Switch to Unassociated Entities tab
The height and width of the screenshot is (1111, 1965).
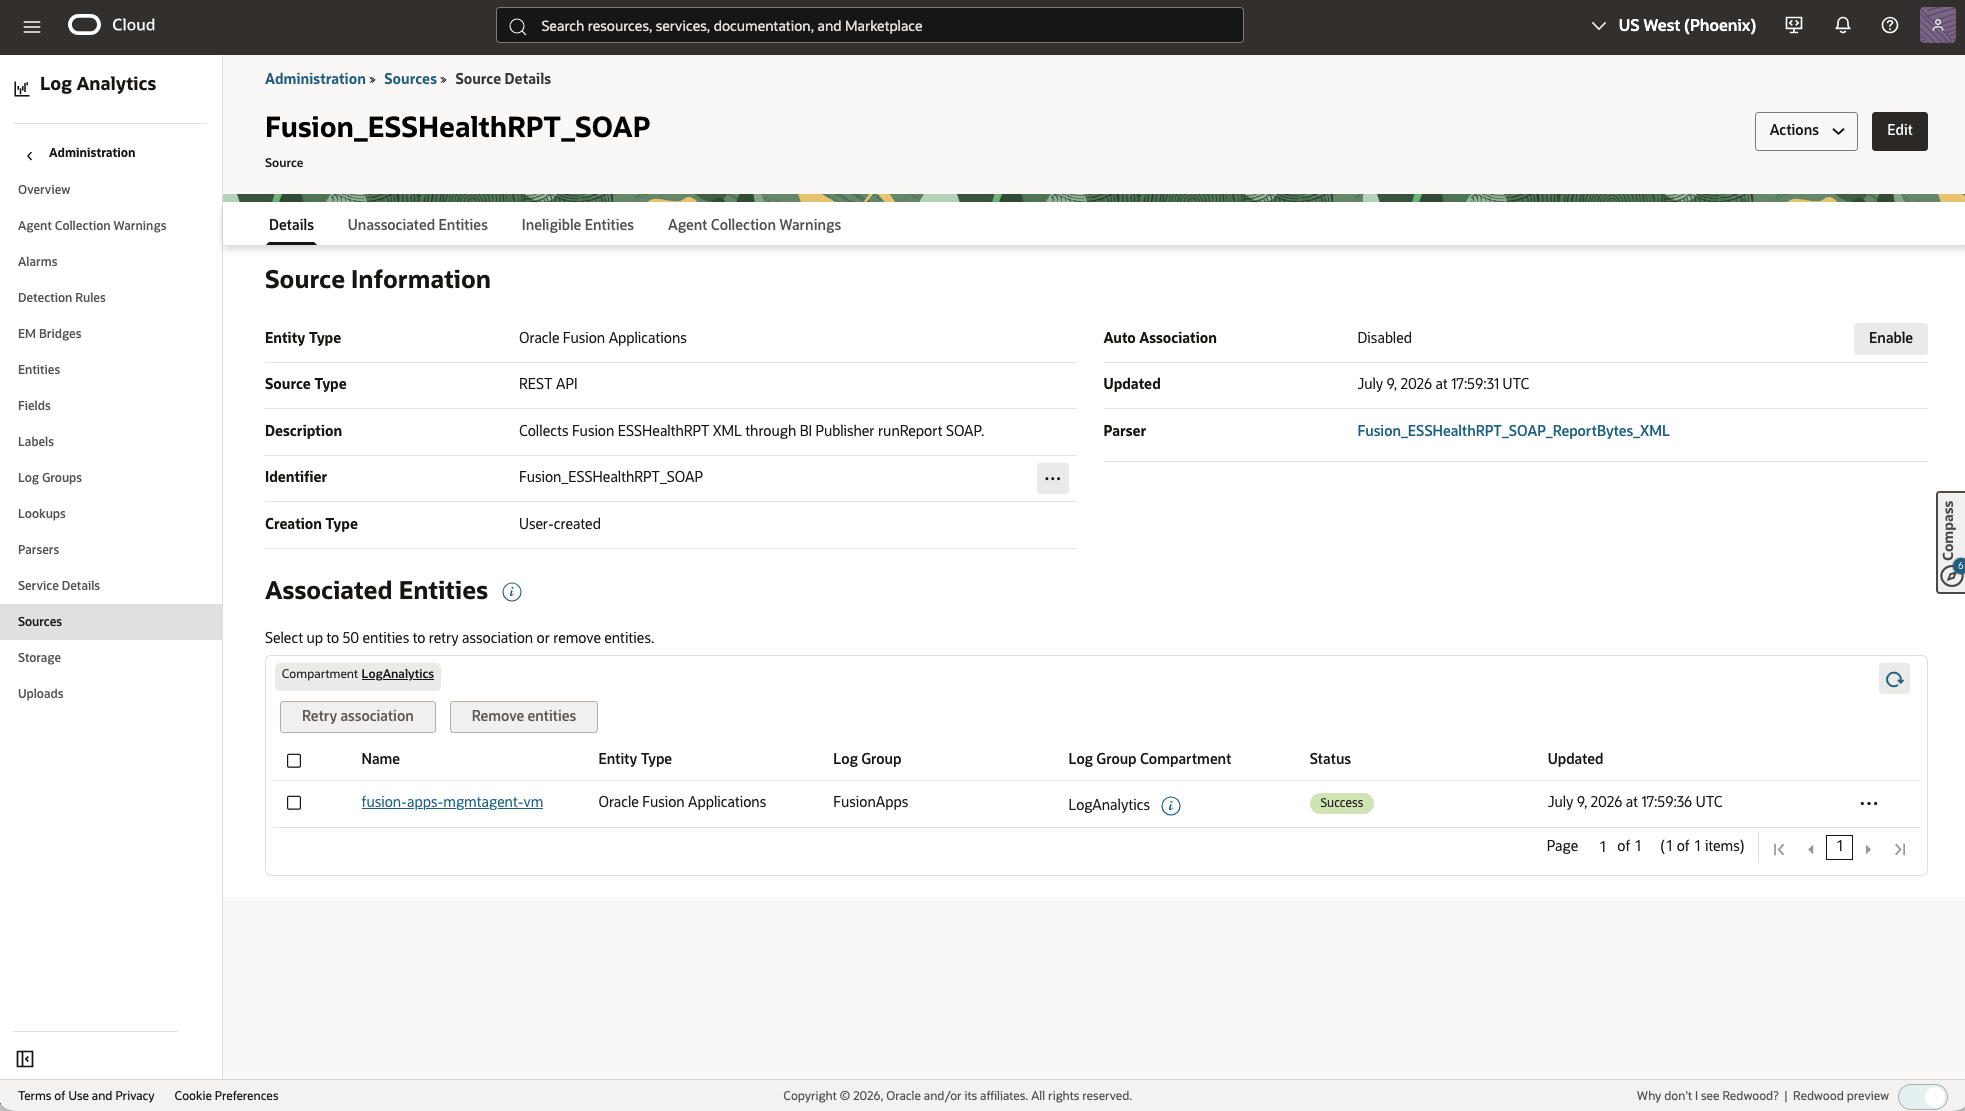click(x=418, y=225)
